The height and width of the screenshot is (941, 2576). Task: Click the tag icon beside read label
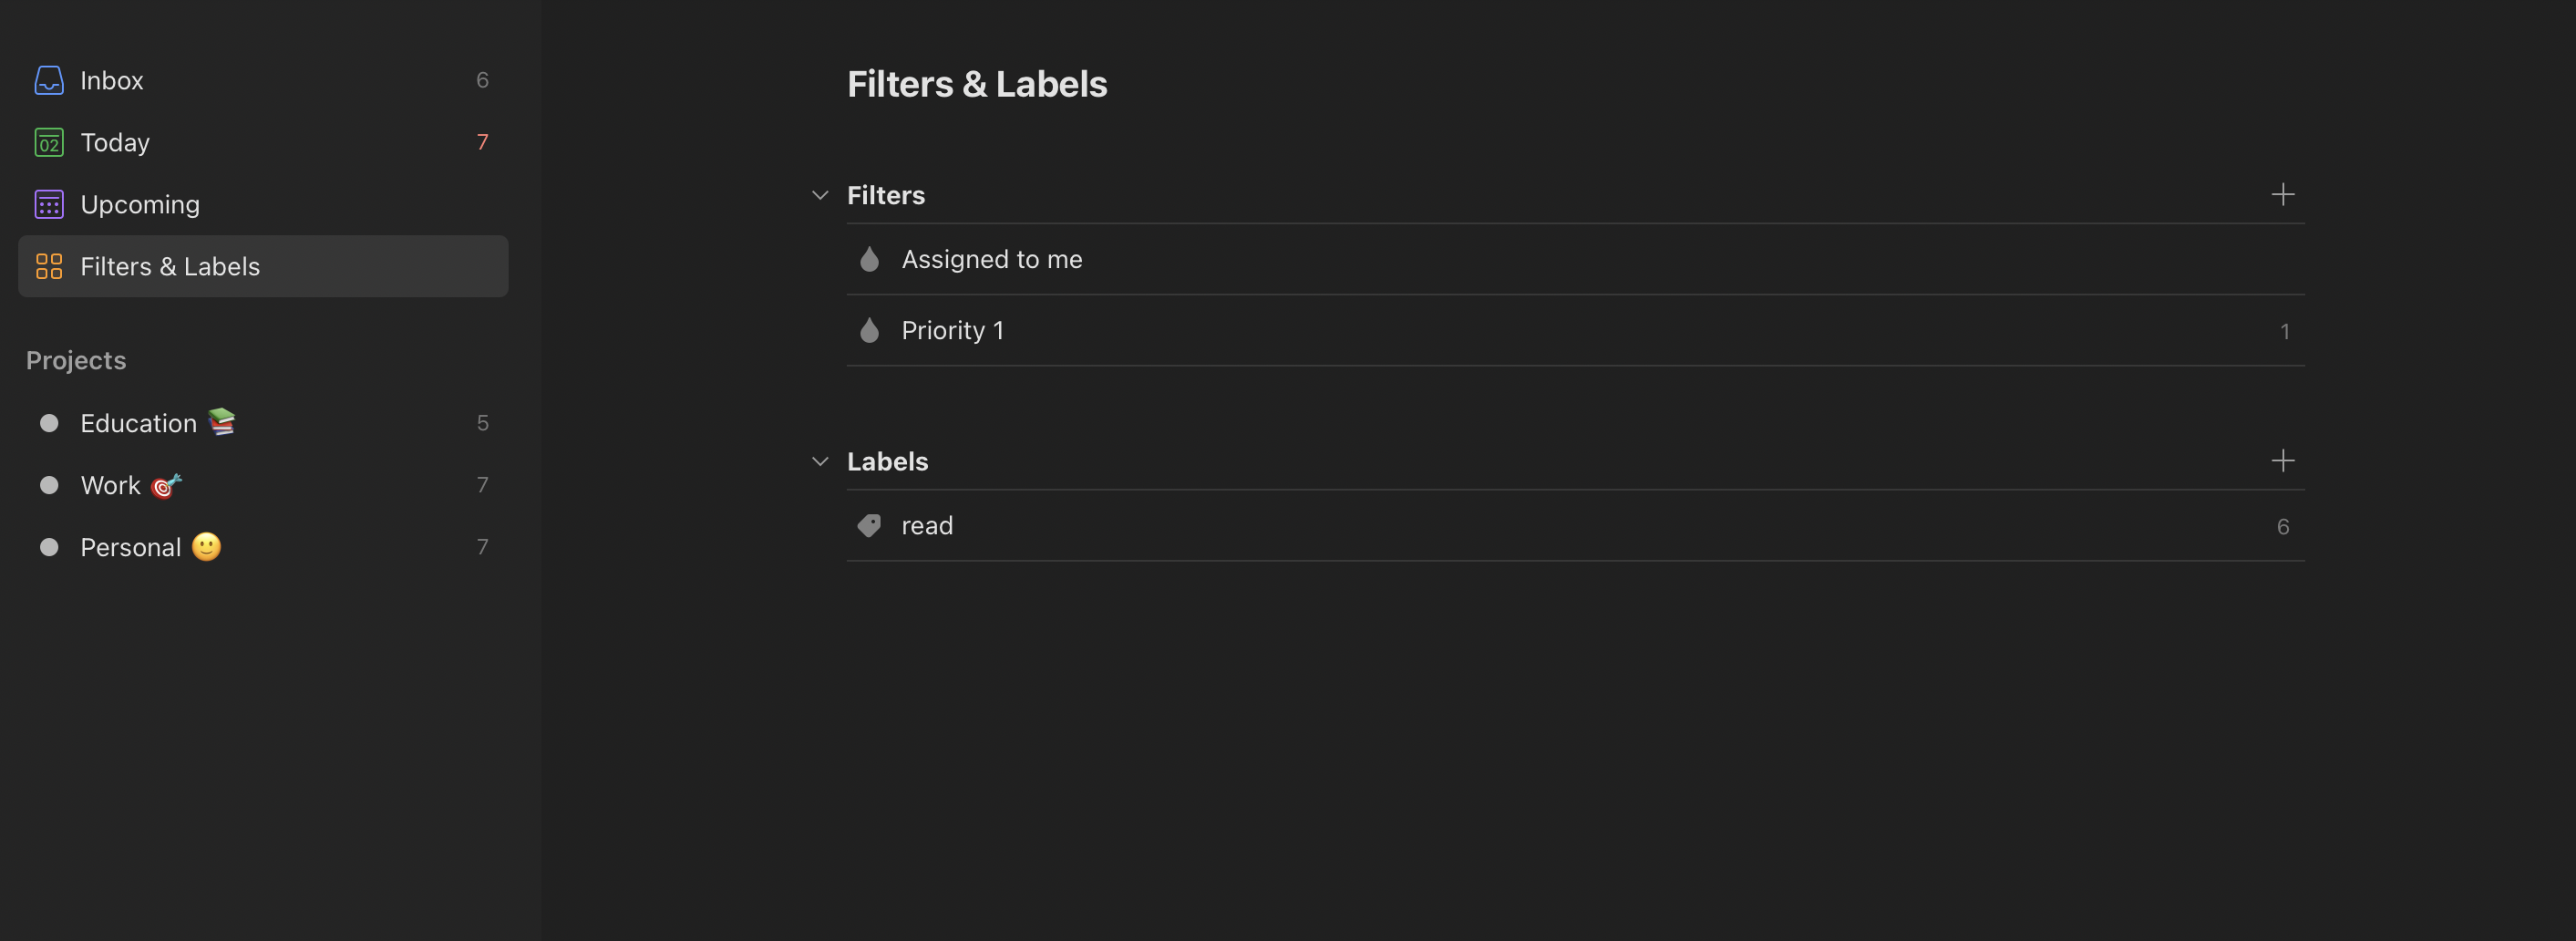869,525
